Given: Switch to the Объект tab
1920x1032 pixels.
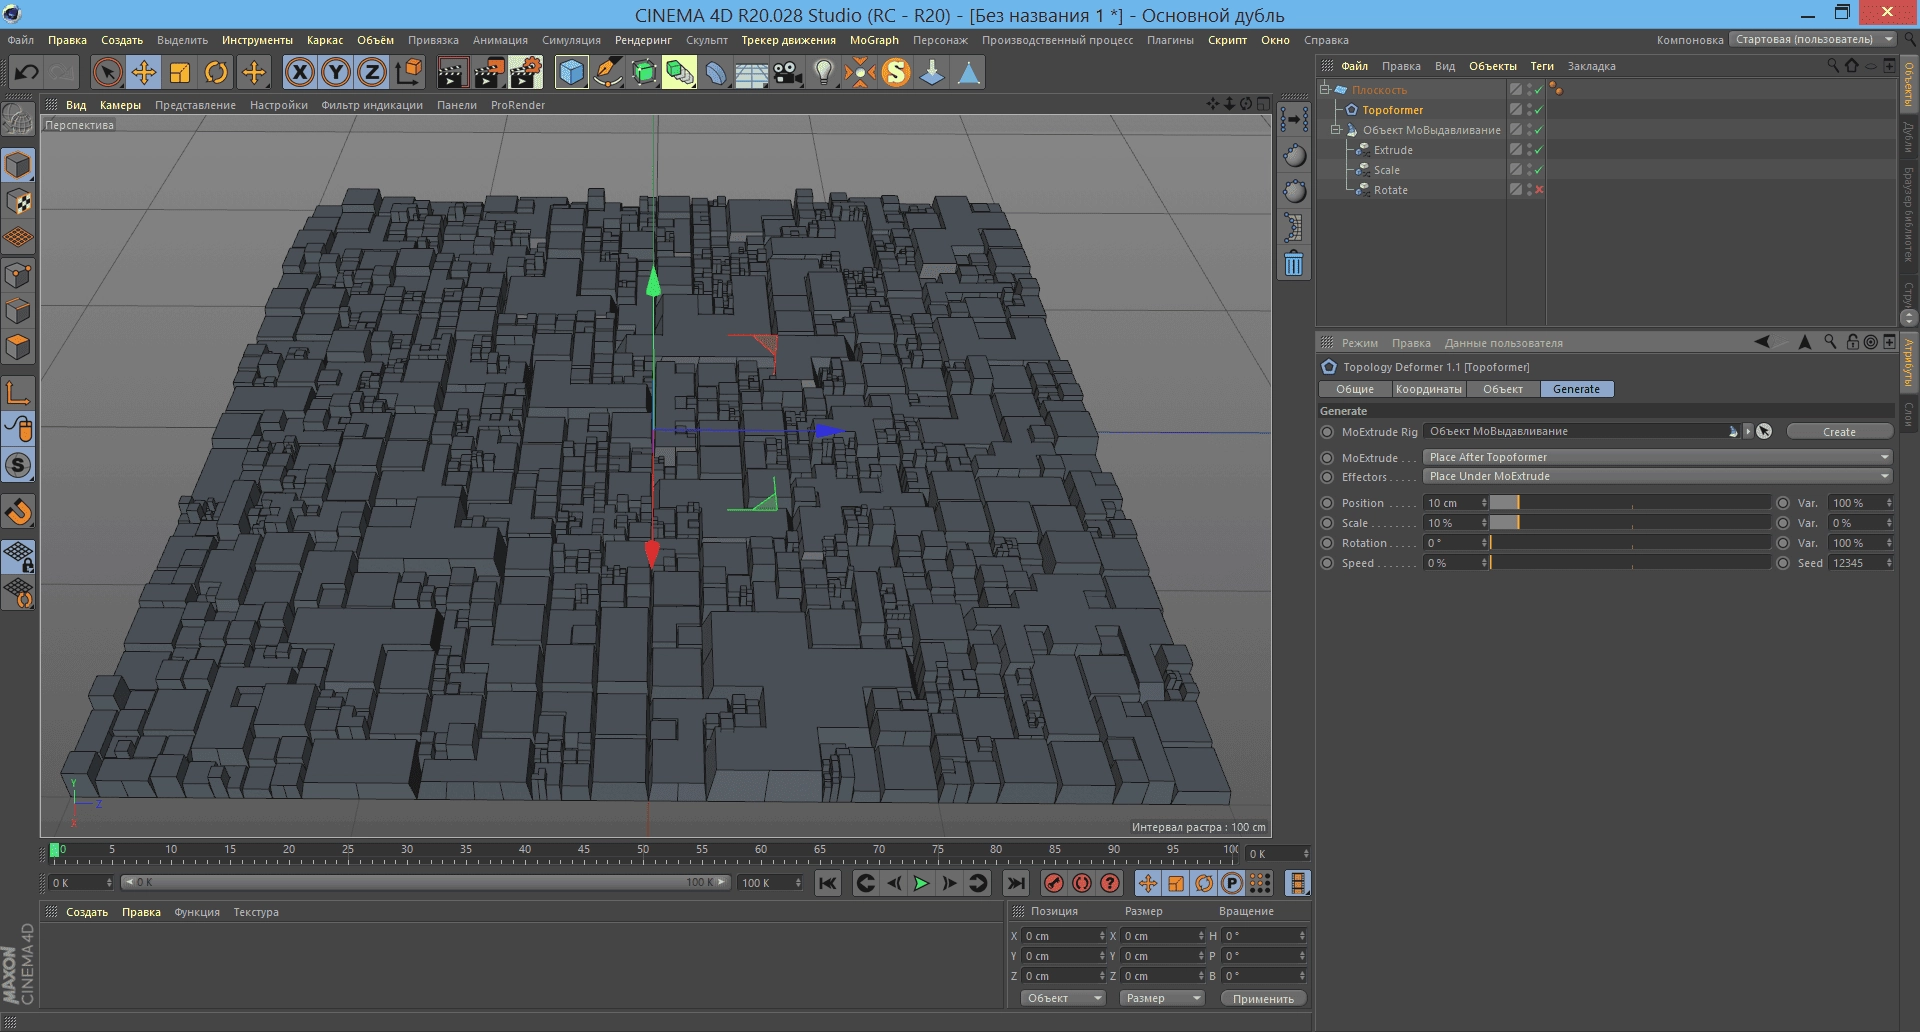Looking at the screenshot, I should (x=1502, y=389).
